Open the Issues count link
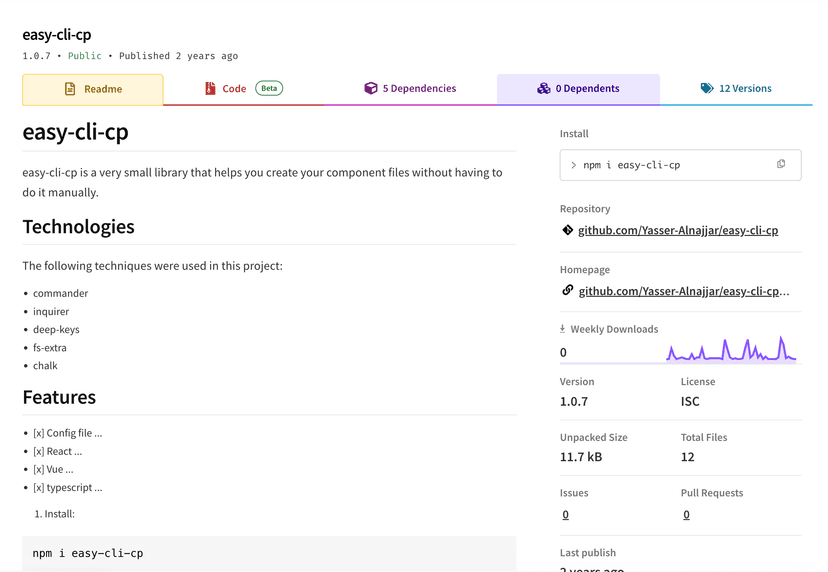Image resolution: width=828 pixels, height=572 pixels. 566,514
